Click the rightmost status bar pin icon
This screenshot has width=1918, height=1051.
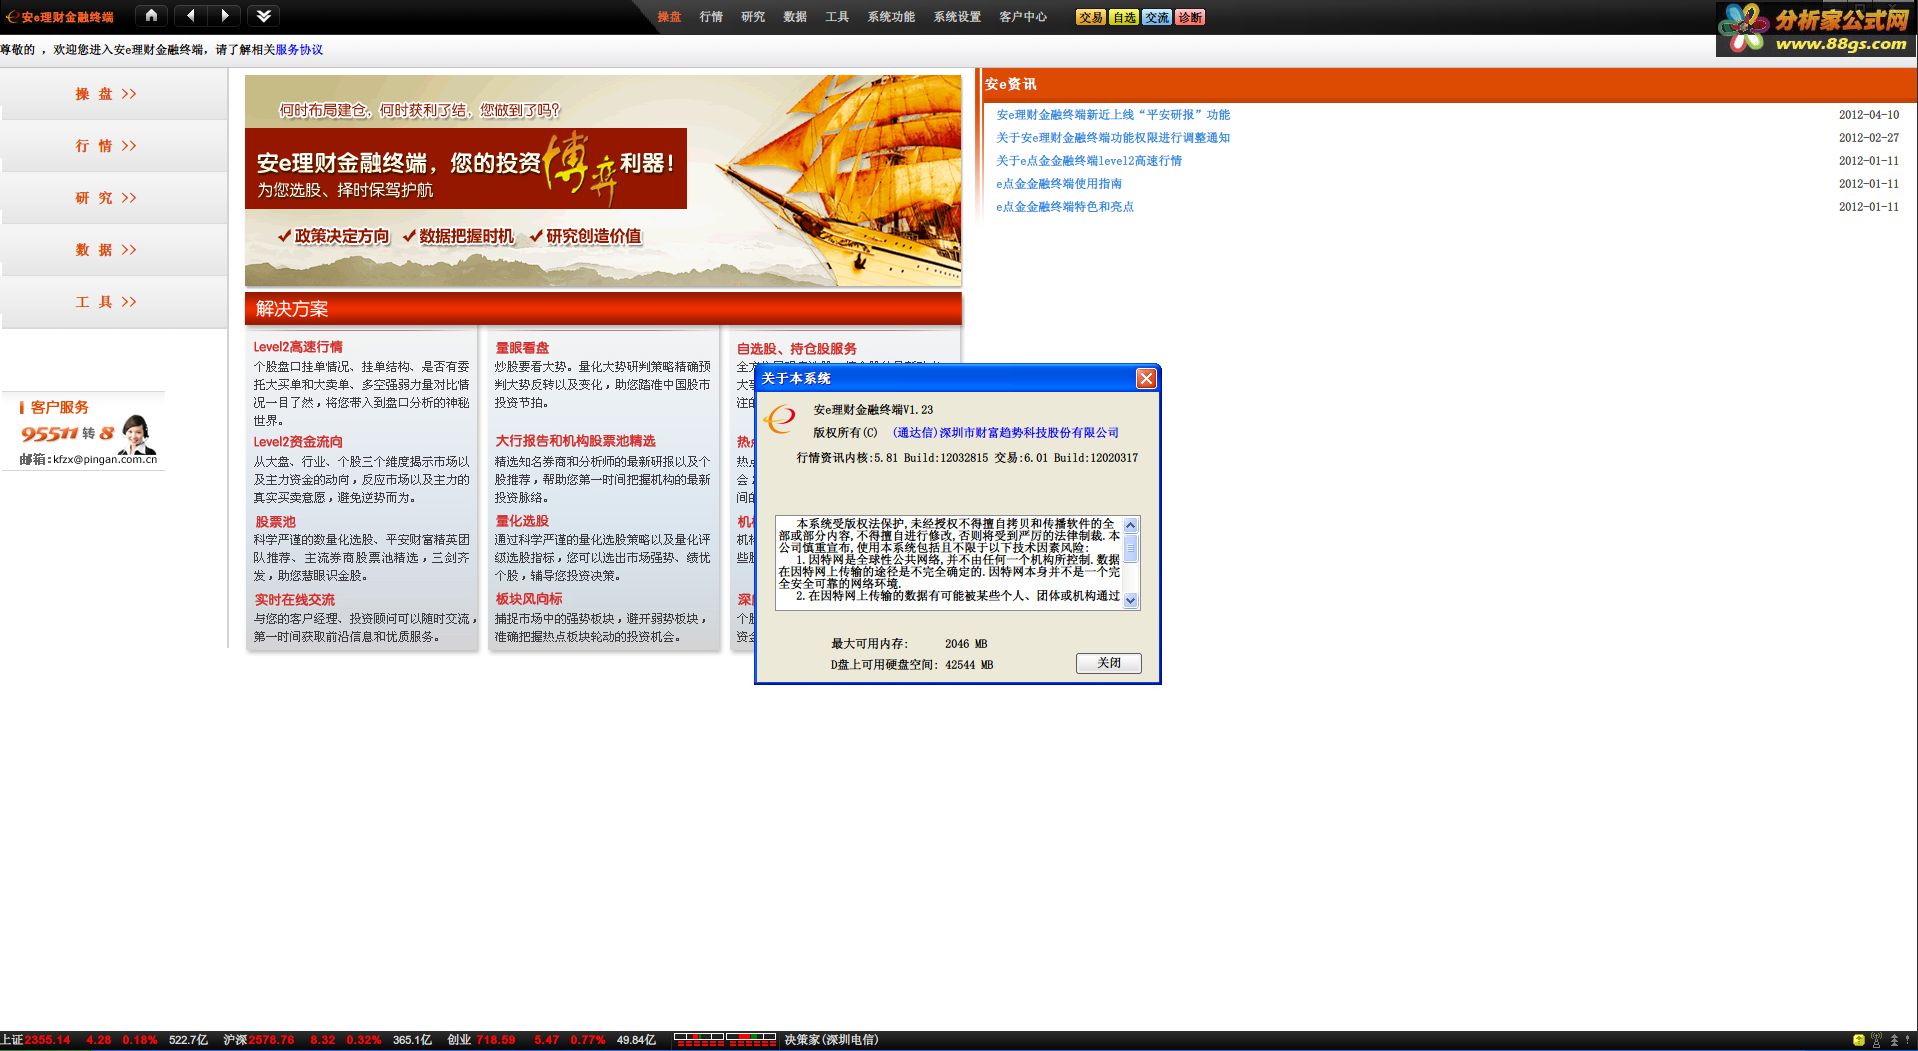tap(1908, 1040)
